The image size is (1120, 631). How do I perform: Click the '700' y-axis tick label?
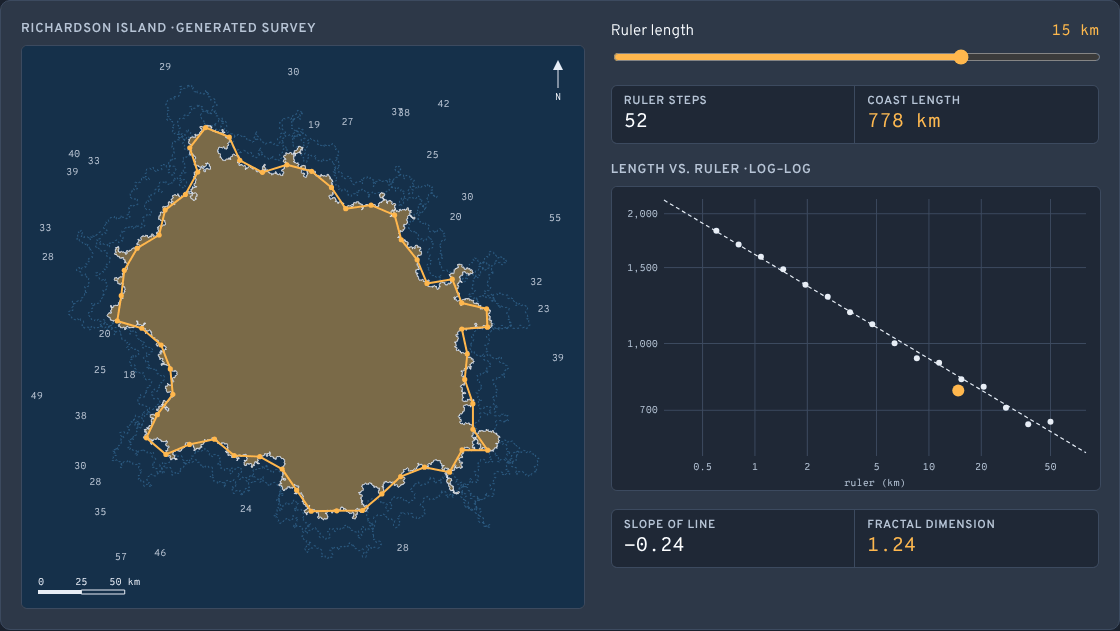click(649, 410)
